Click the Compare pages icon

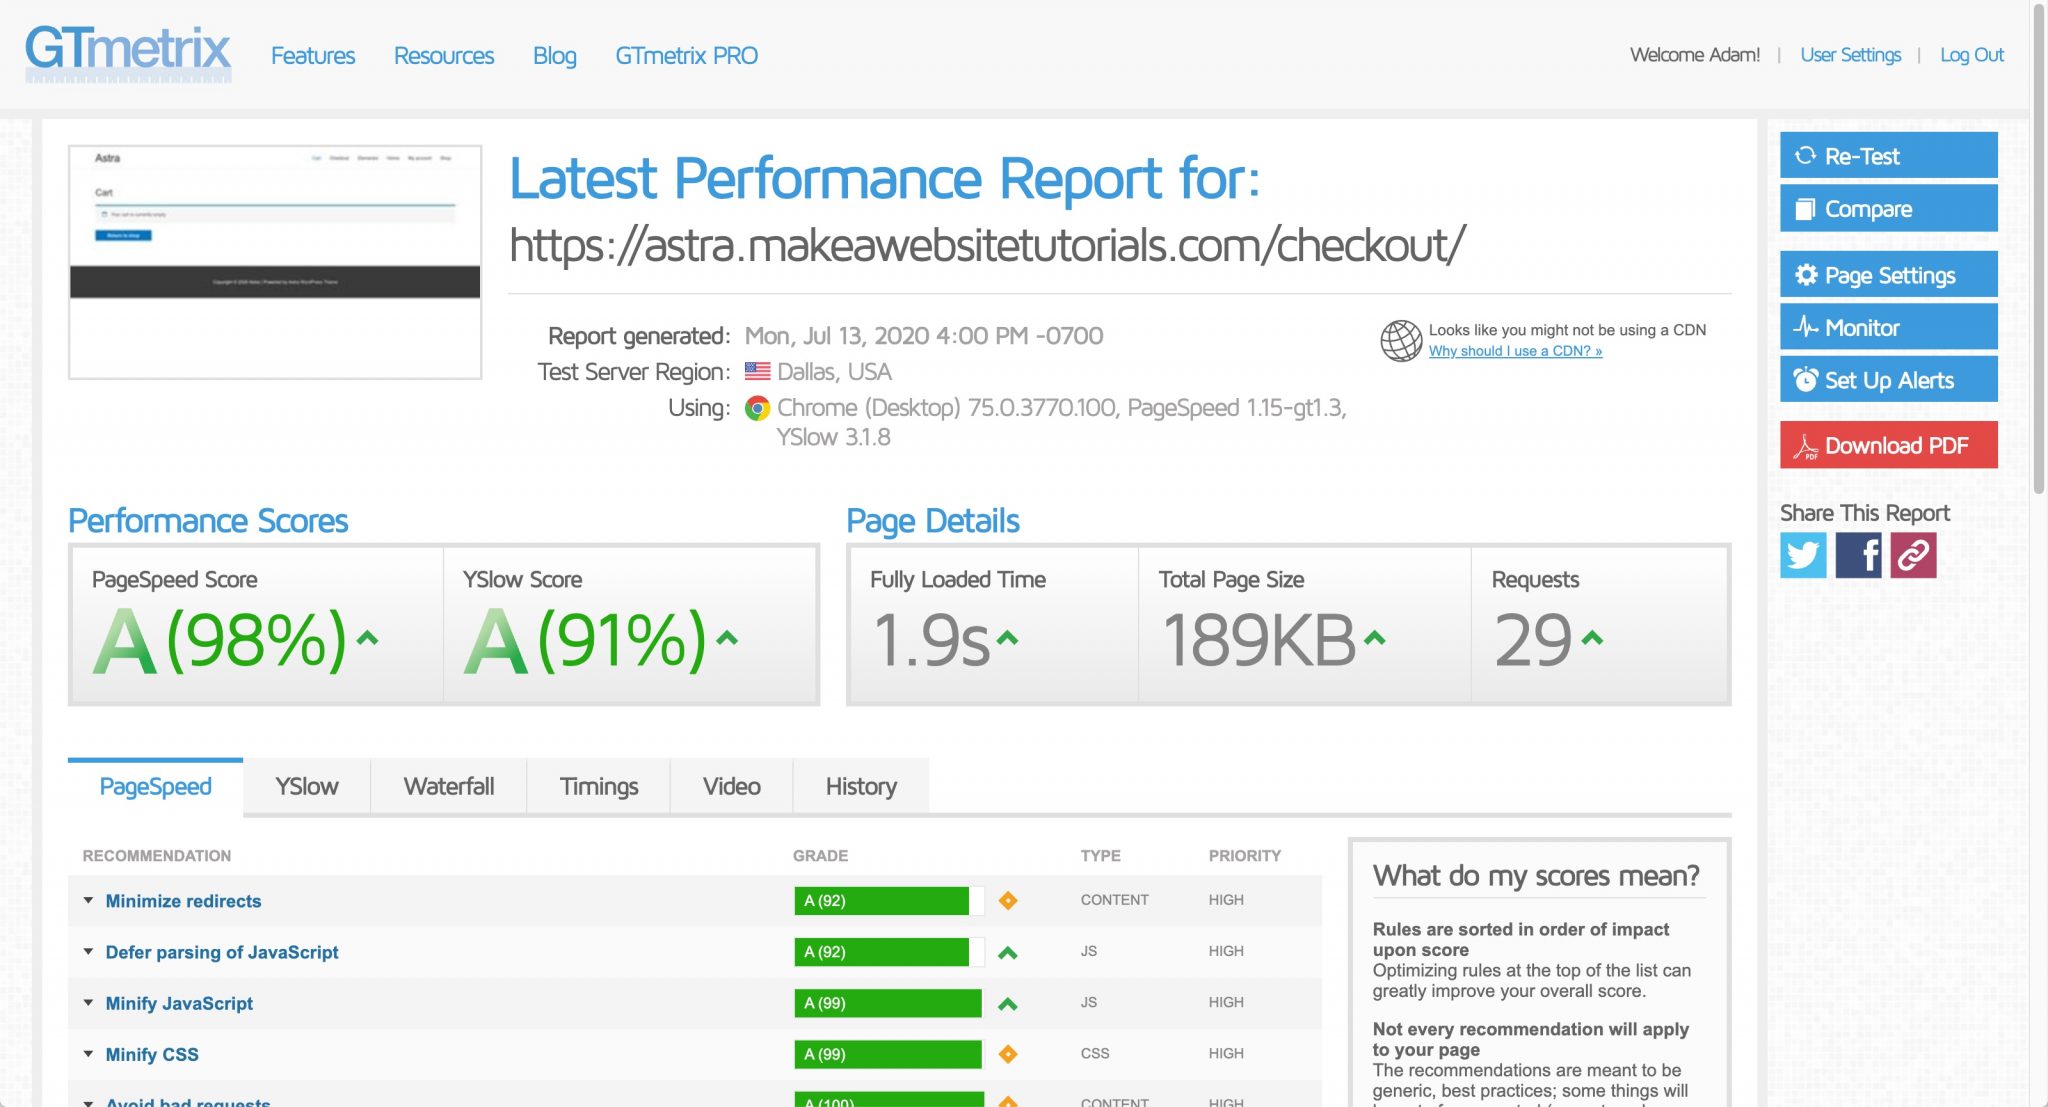tap(1805, 208)
